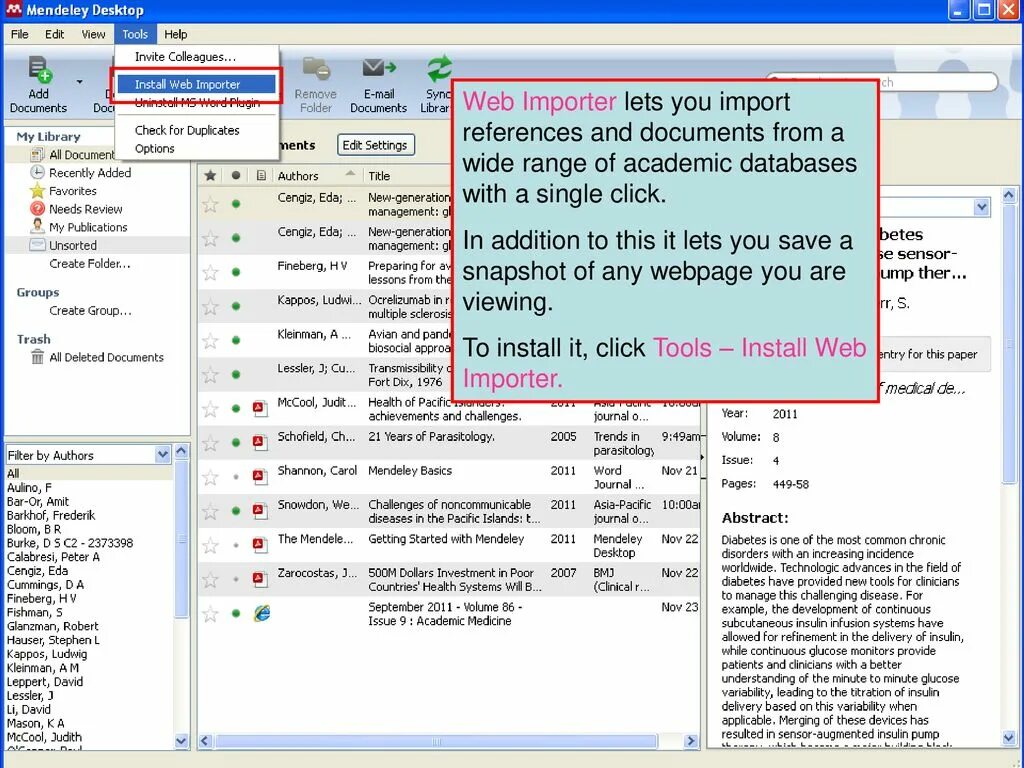
Task: Click web page icon for Academic Medicine row
Action: [262, 613]
